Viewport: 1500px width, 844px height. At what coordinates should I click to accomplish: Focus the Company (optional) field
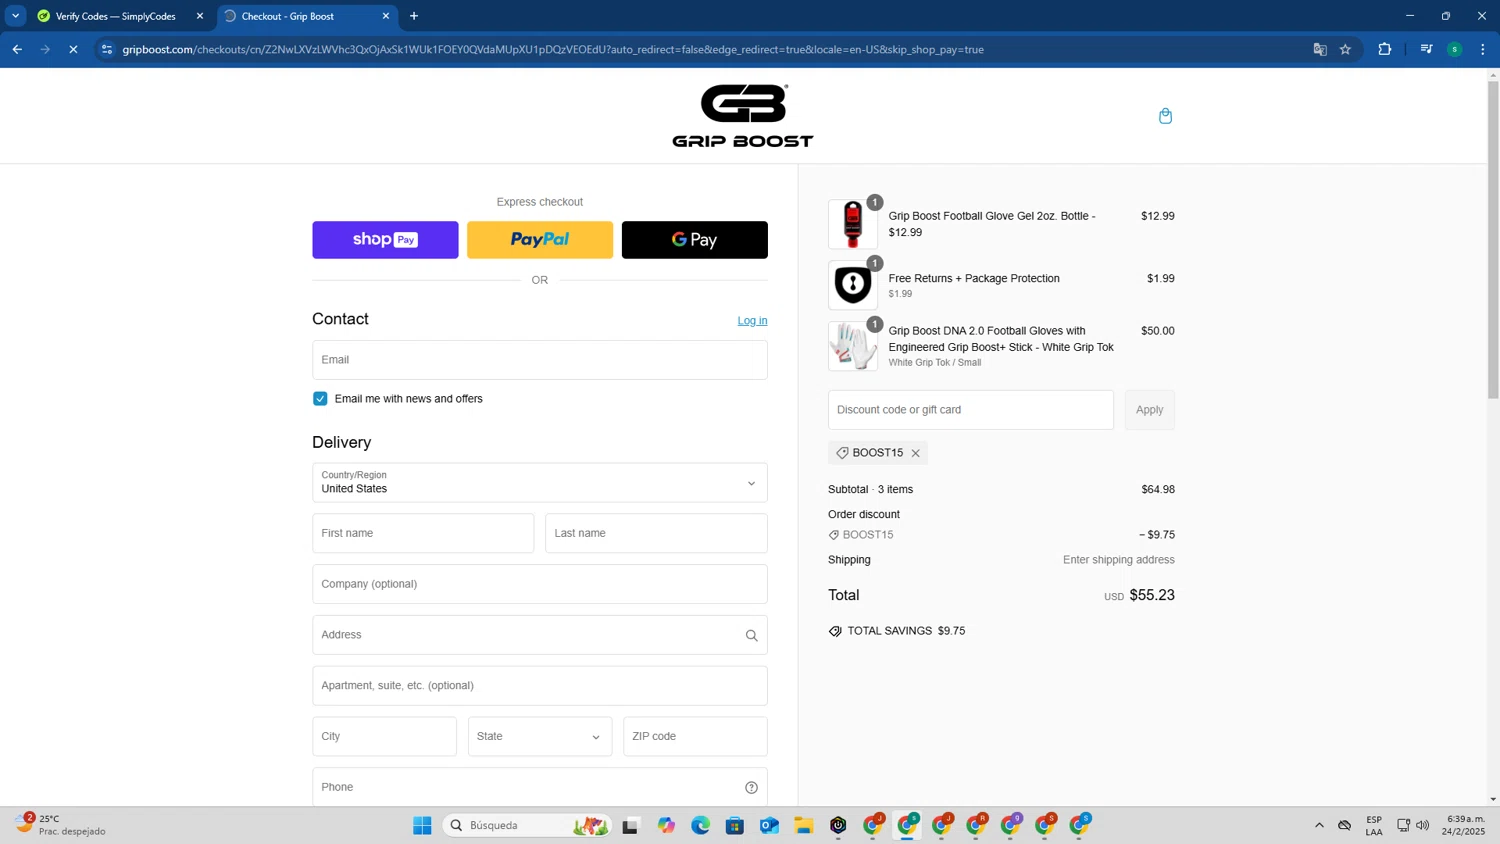coord(540,584)
